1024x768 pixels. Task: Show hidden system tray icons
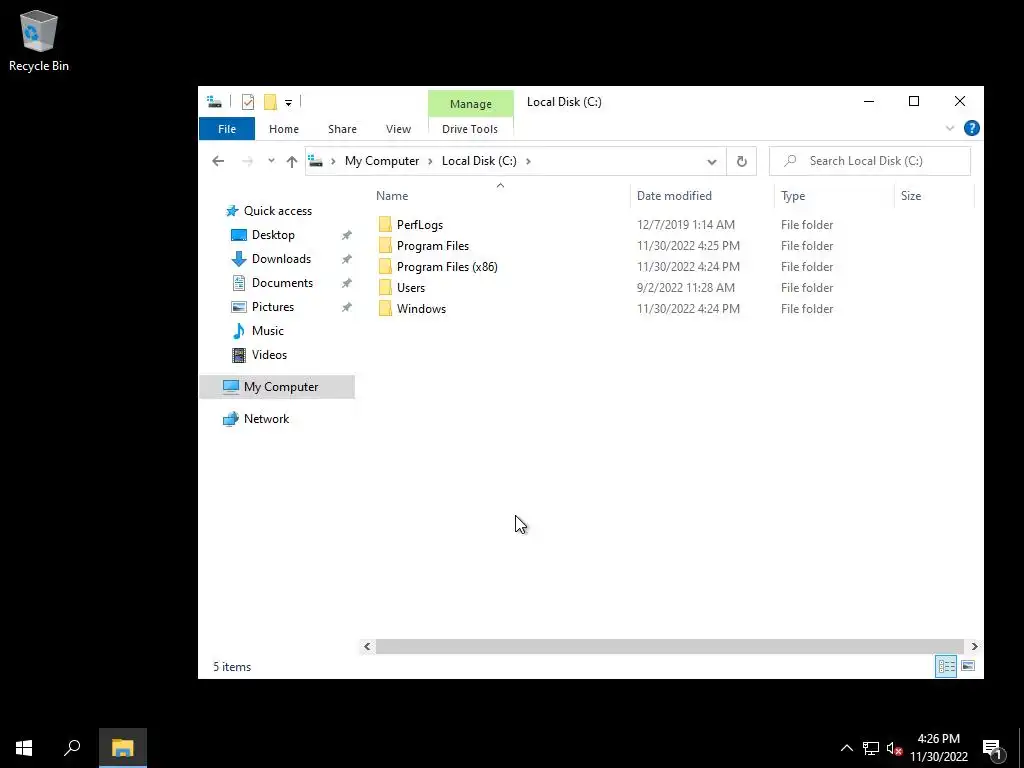click(x=846, y=748)
